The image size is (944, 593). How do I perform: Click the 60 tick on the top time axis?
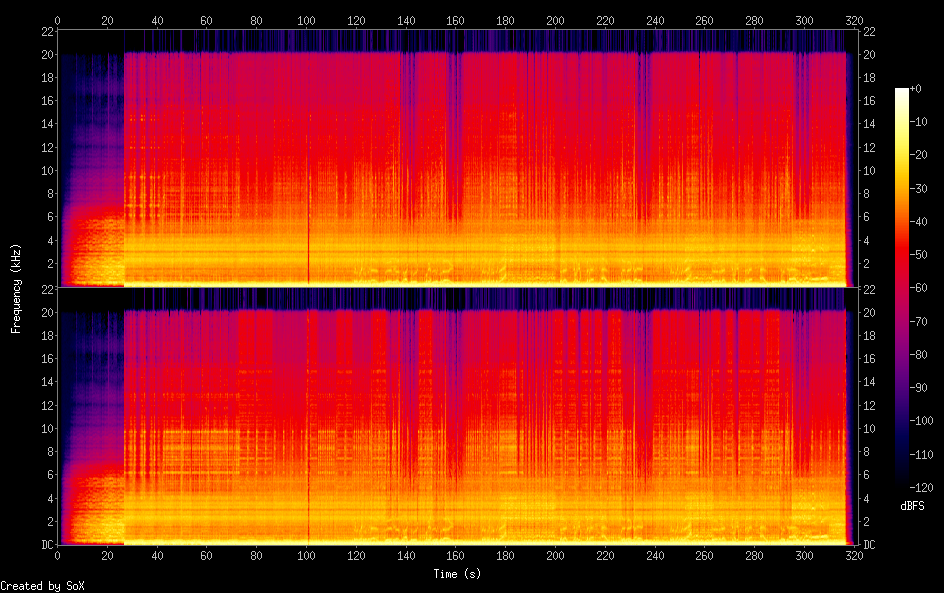point(207,19)
